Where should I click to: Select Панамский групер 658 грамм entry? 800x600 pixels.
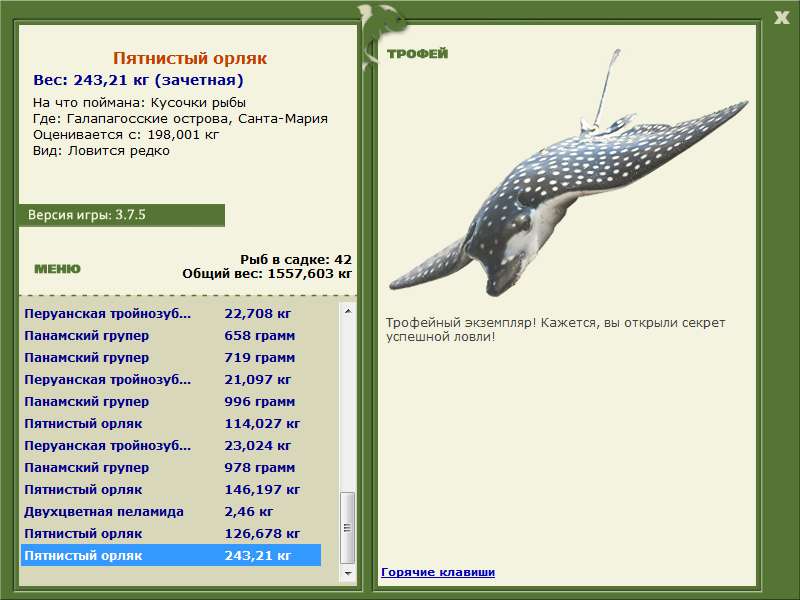[171, 336]
